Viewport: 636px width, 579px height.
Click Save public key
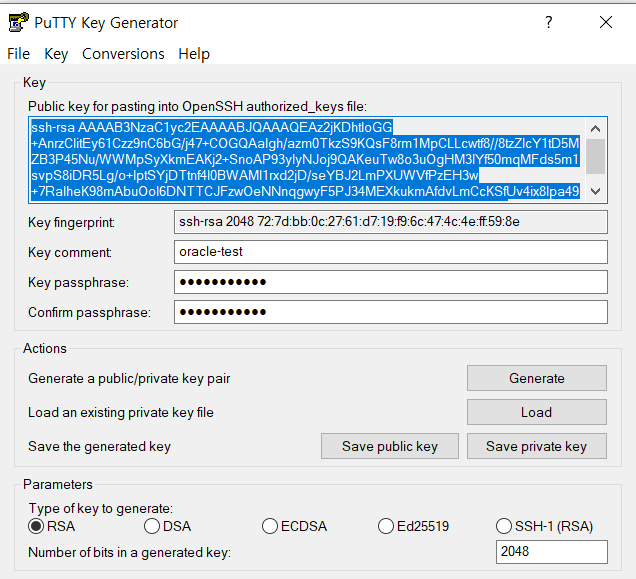[x=390, y=446]
